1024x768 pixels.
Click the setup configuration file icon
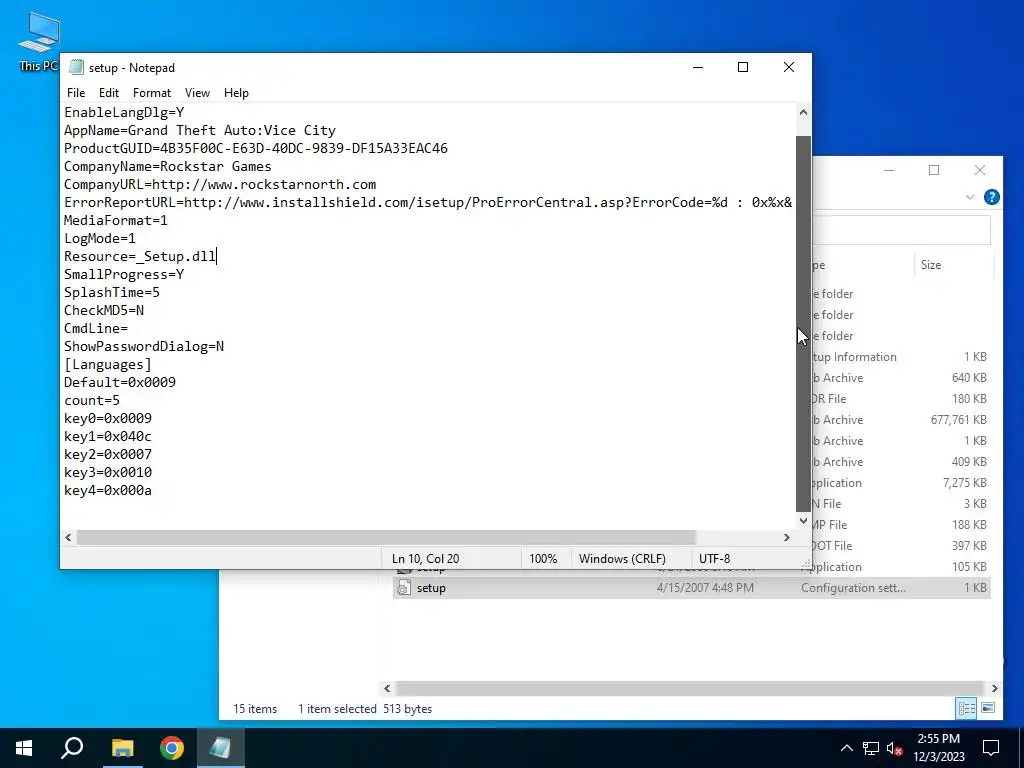[x=404, y=587]
